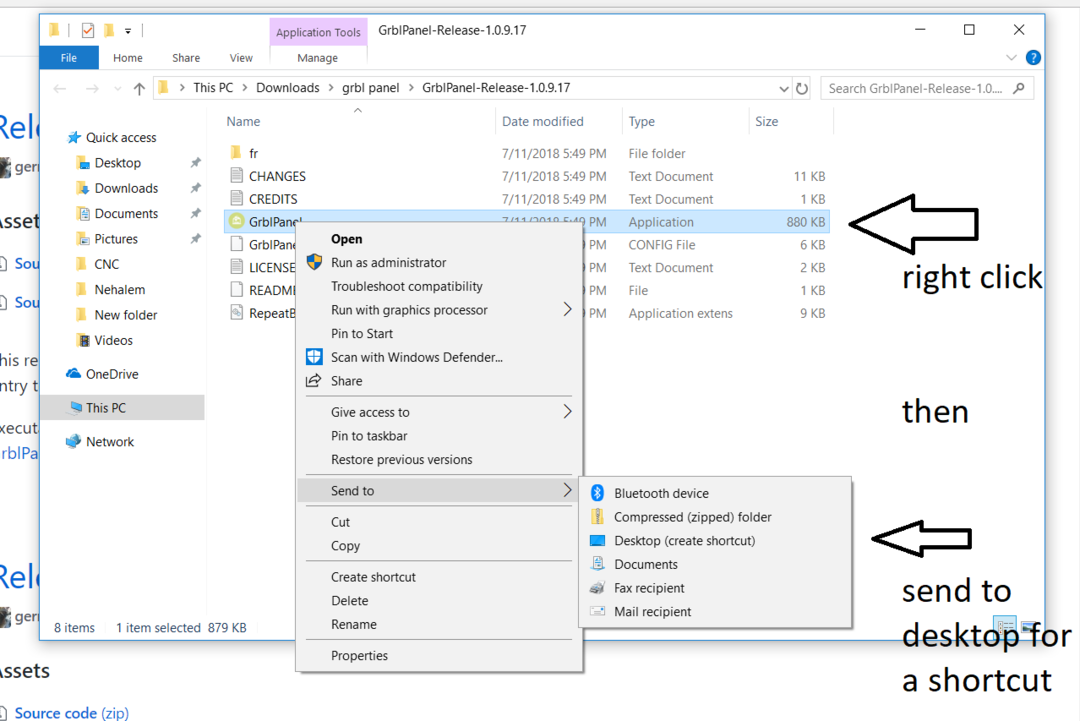
Task: Click the Run as administrator shield icon
Action: [x=314, y=262]
